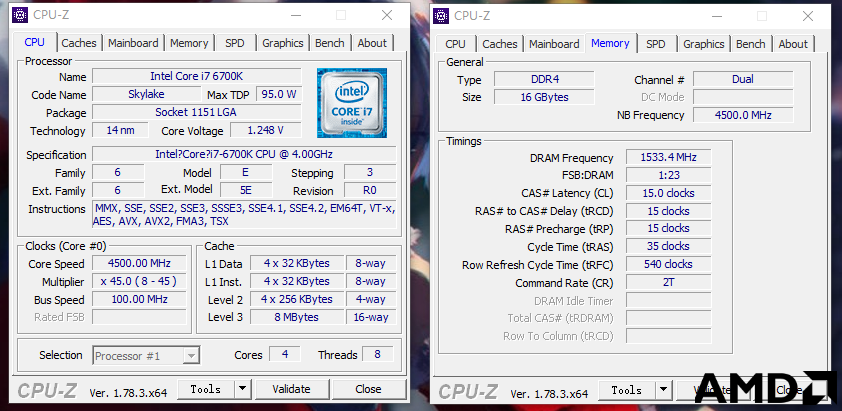Open the SPD tab in left CPU-Z window
Screen dimensions: 842x411
tap(235, 43)
